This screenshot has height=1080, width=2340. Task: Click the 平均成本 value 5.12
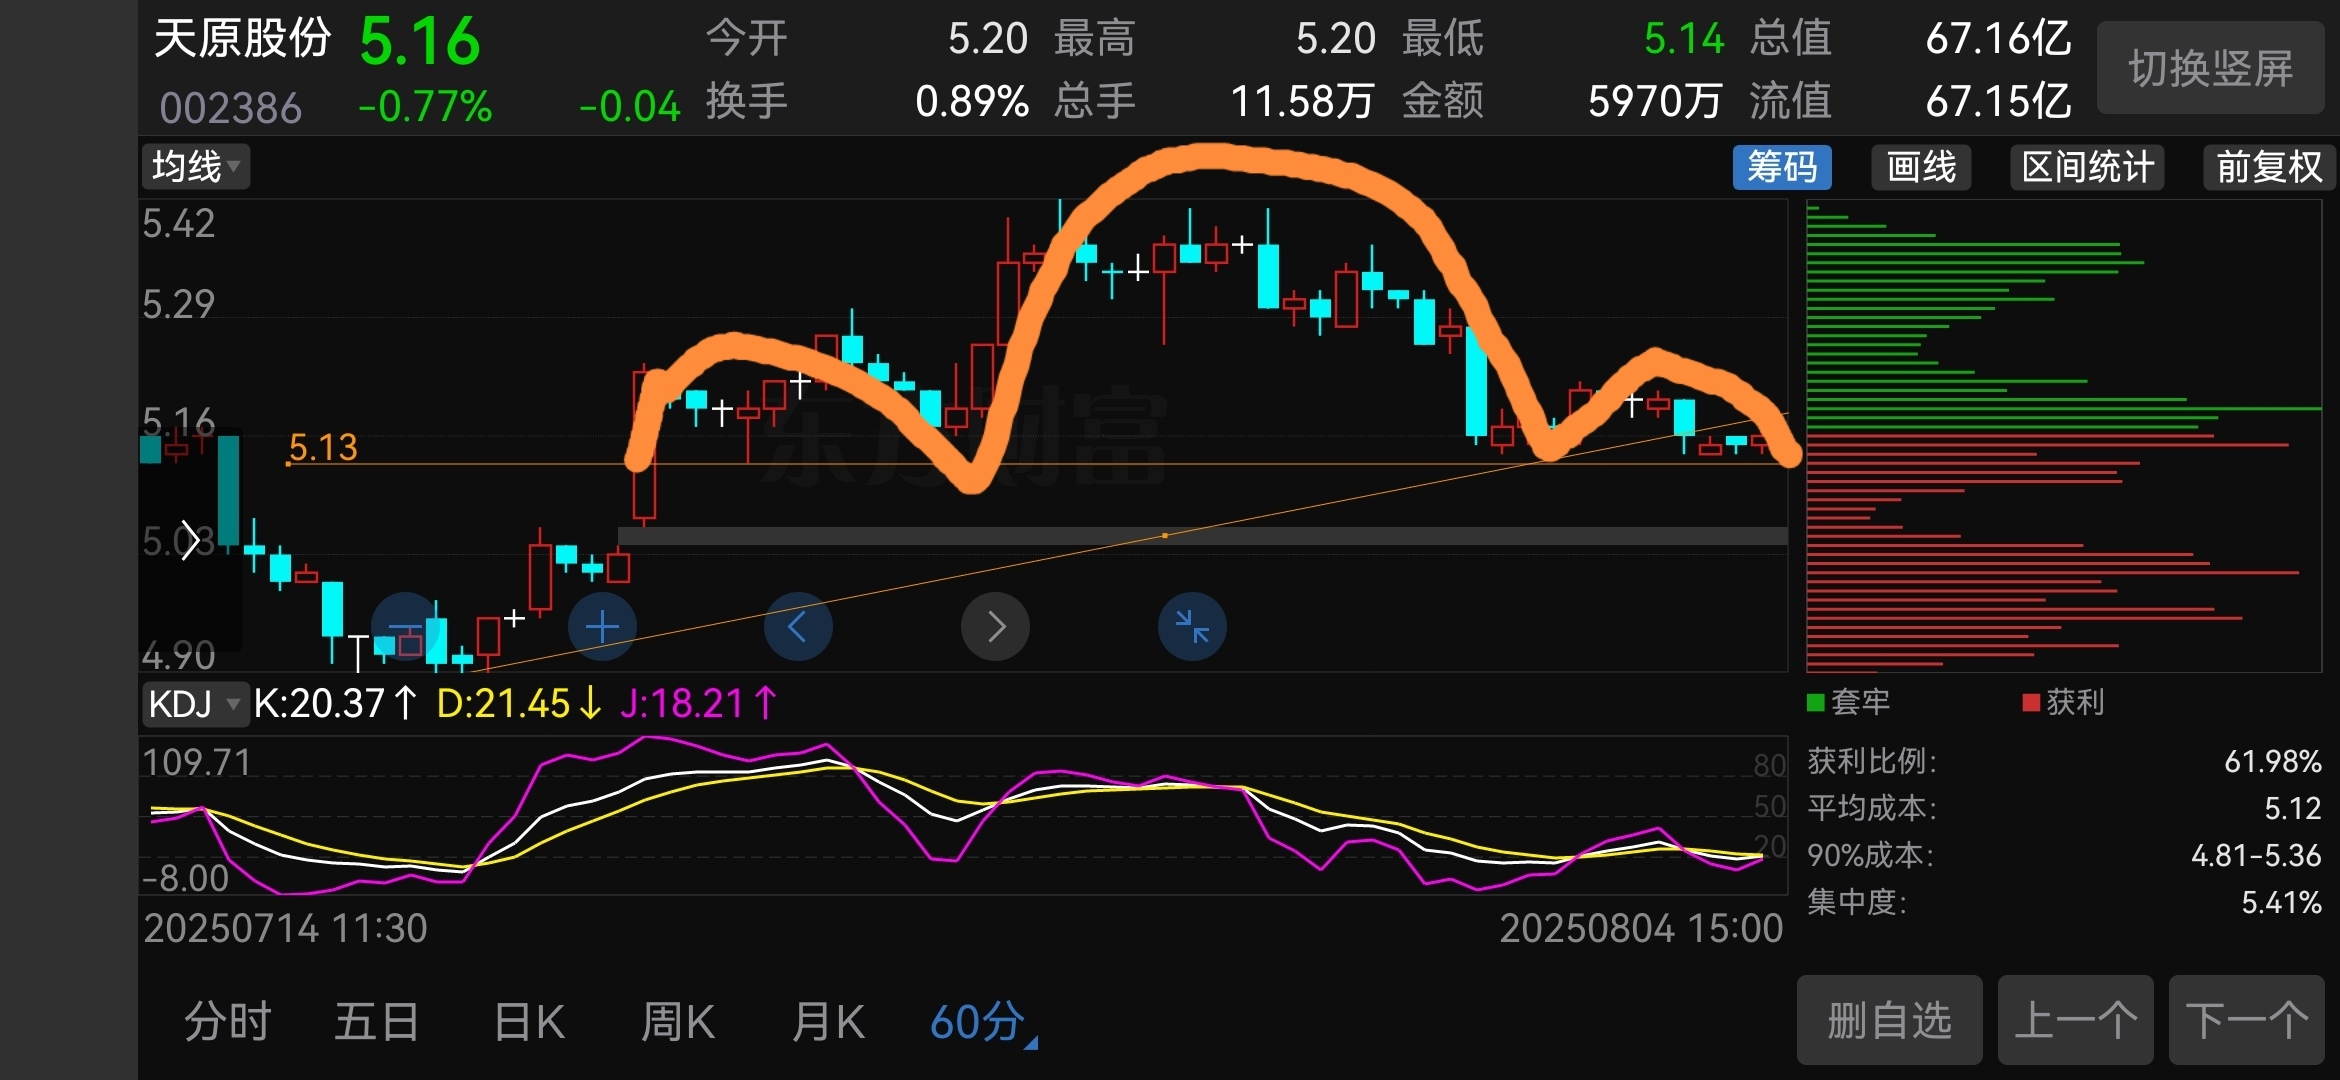pos(2292,808)
